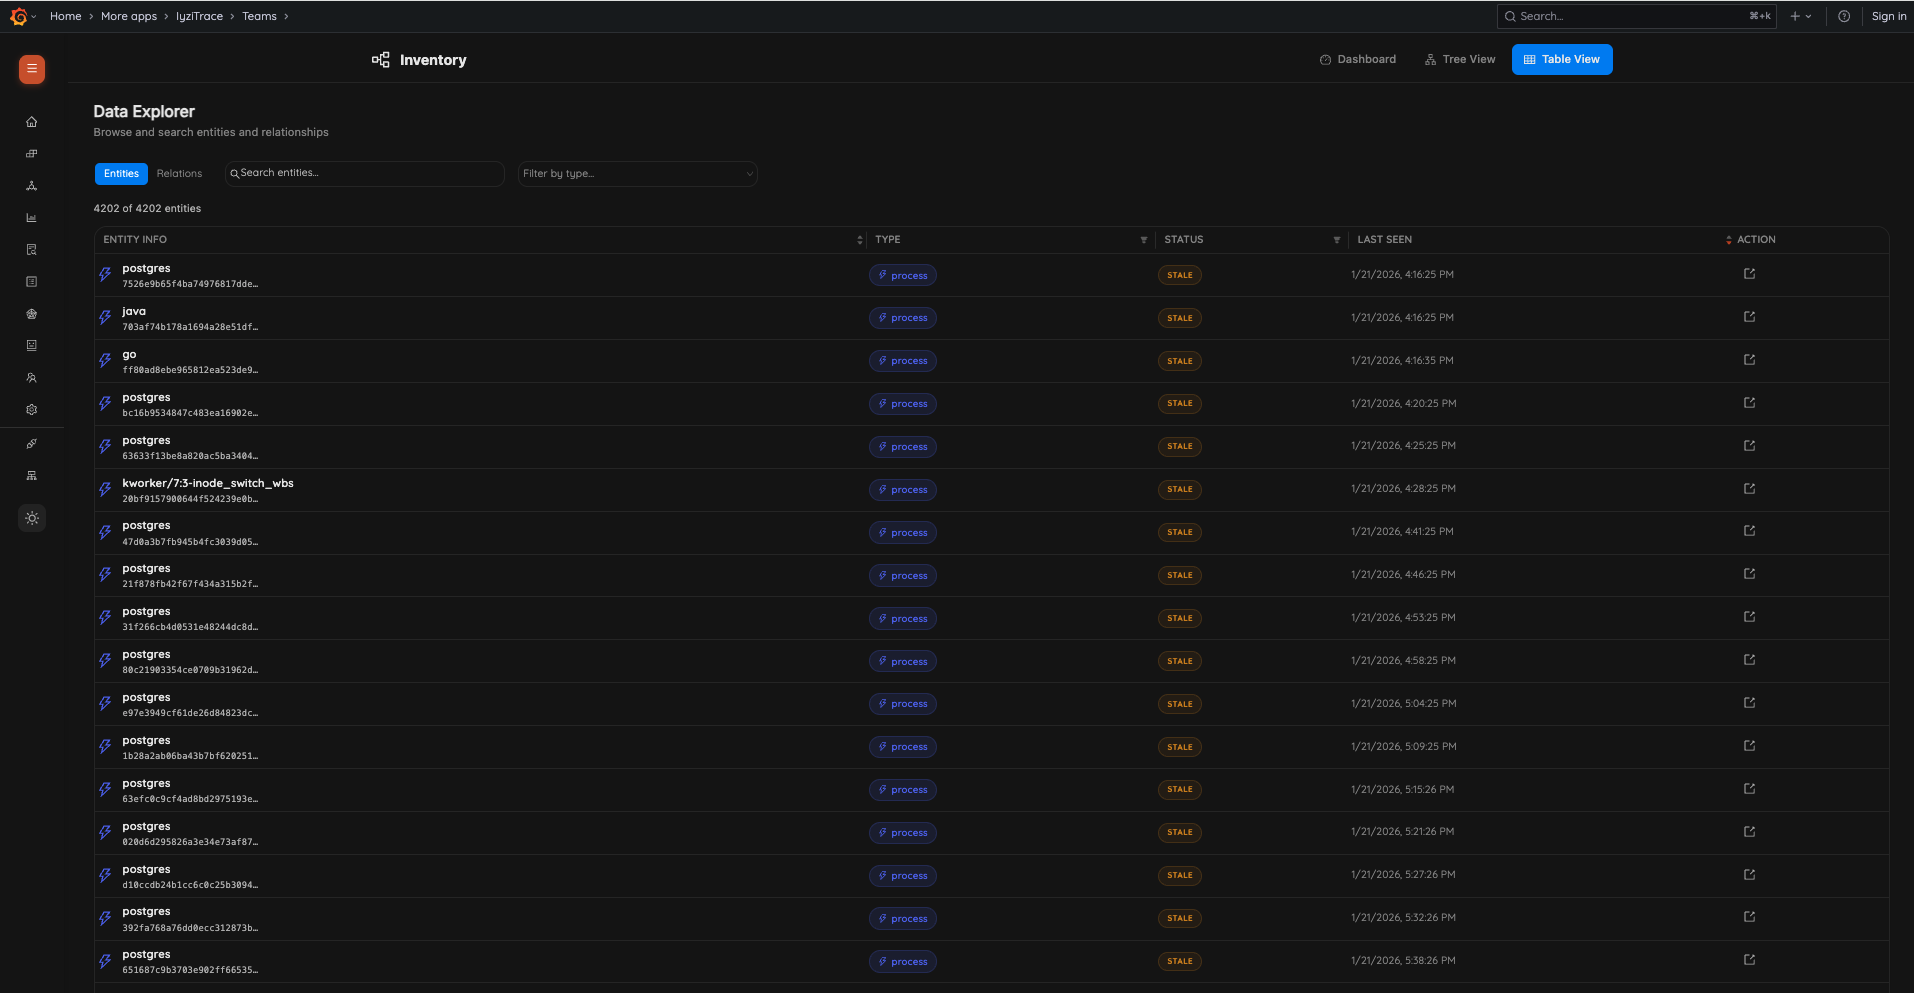Select the users icon in the left sidebar
The height and width of the screenshot is (993, 1914).
pyautogui.click(x=31, y=377)
